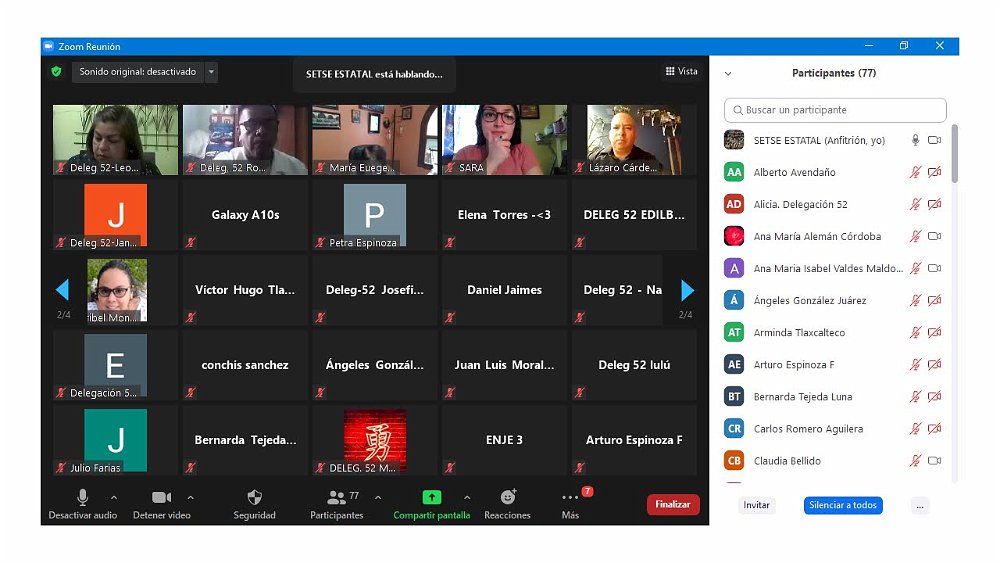Expand audio options chevron beside microphone
Screen dimensions: 1000x563
click(113, 497)
